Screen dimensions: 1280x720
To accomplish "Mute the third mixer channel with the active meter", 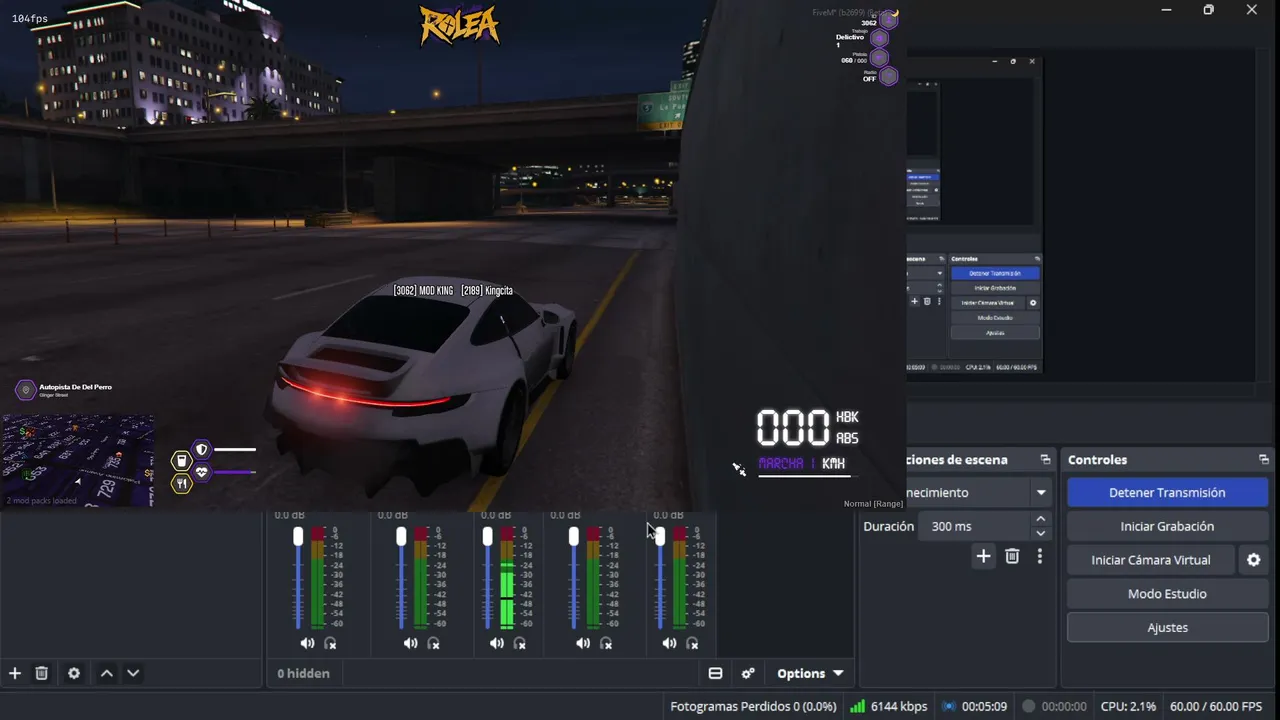I will [x=496, y=643].
